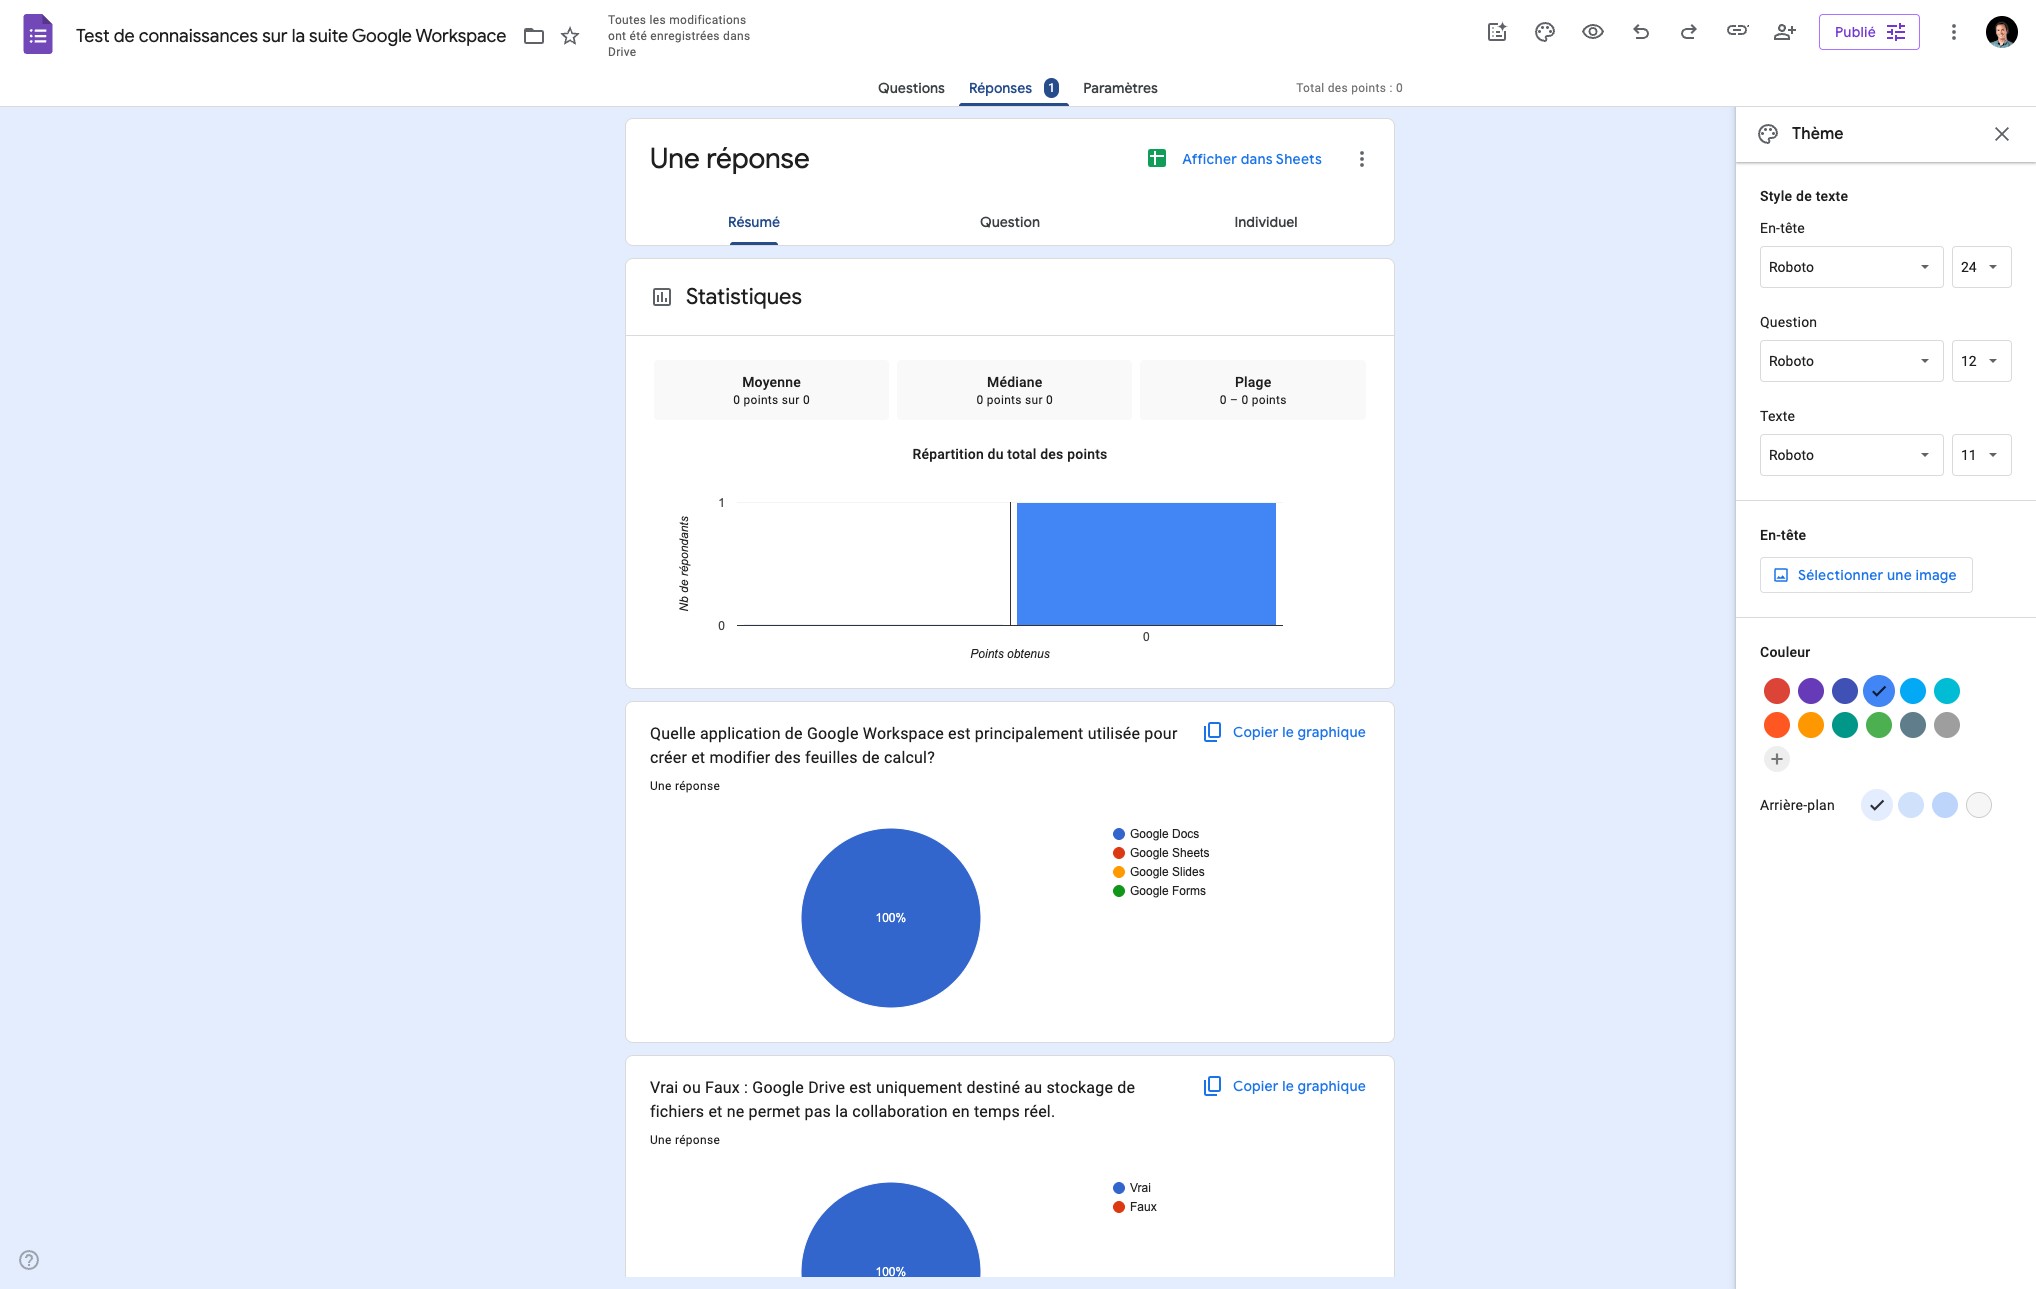Image resolution: width=2036 pixels, height=1289 pixels.
Task: Open the form's more options menu
Action: pos(1953,32)
